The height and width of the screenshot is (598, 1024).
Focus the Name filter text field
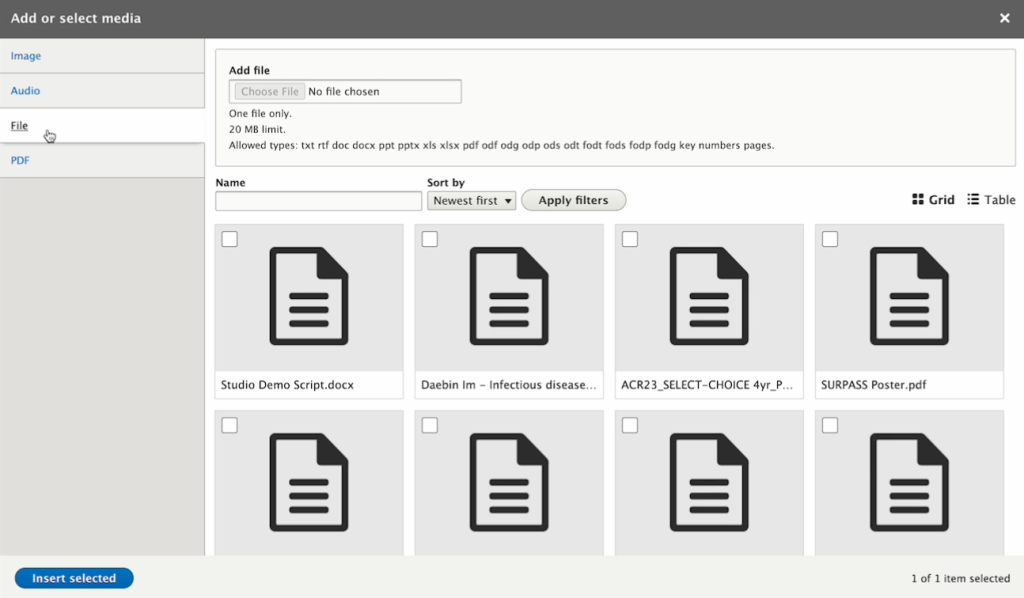(318, 201)
